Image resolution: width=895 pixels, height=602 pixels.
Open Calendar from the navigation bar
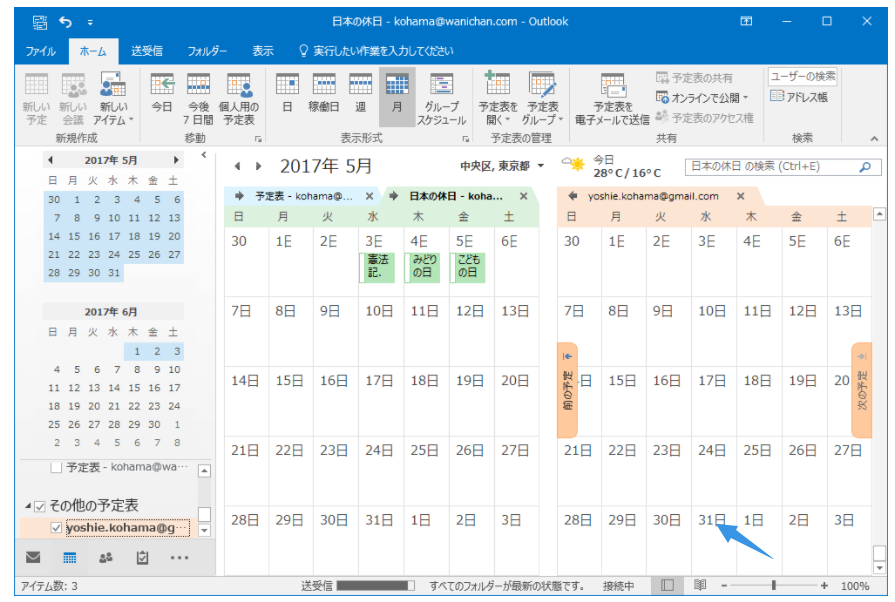[70, 557]
